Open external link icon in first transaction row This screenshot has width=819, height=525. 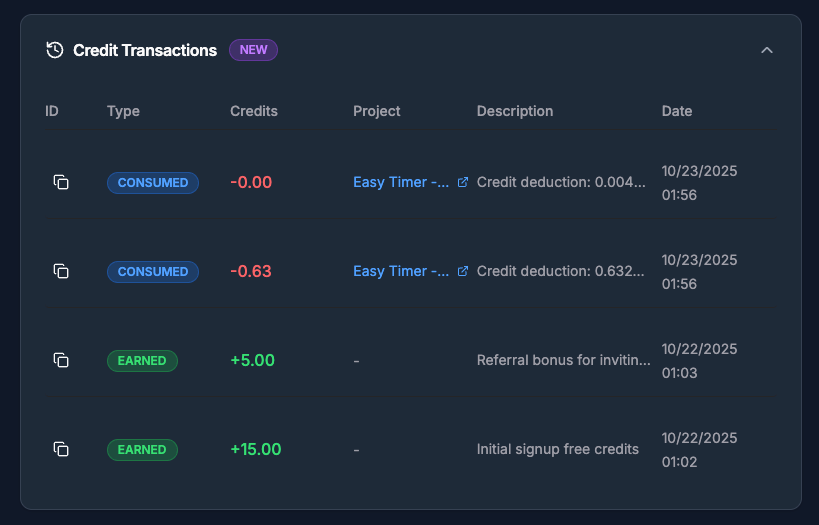pos(462,183)
